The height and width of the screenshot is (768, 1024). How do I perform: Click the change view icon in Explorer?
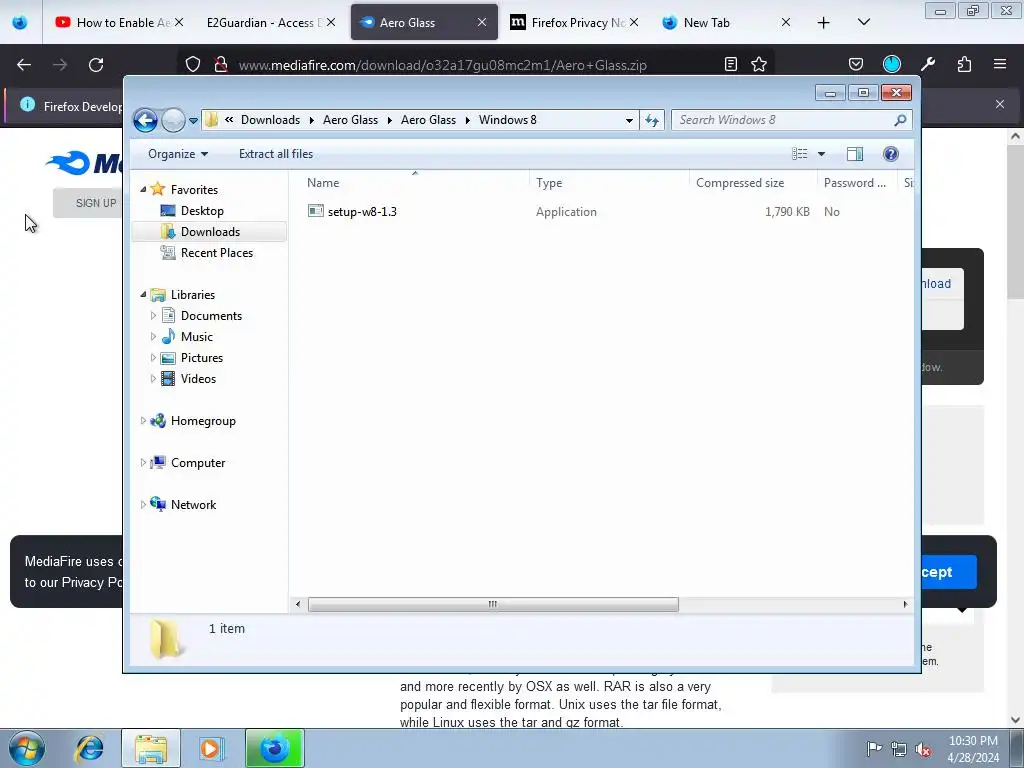click(x=799, y=154)
